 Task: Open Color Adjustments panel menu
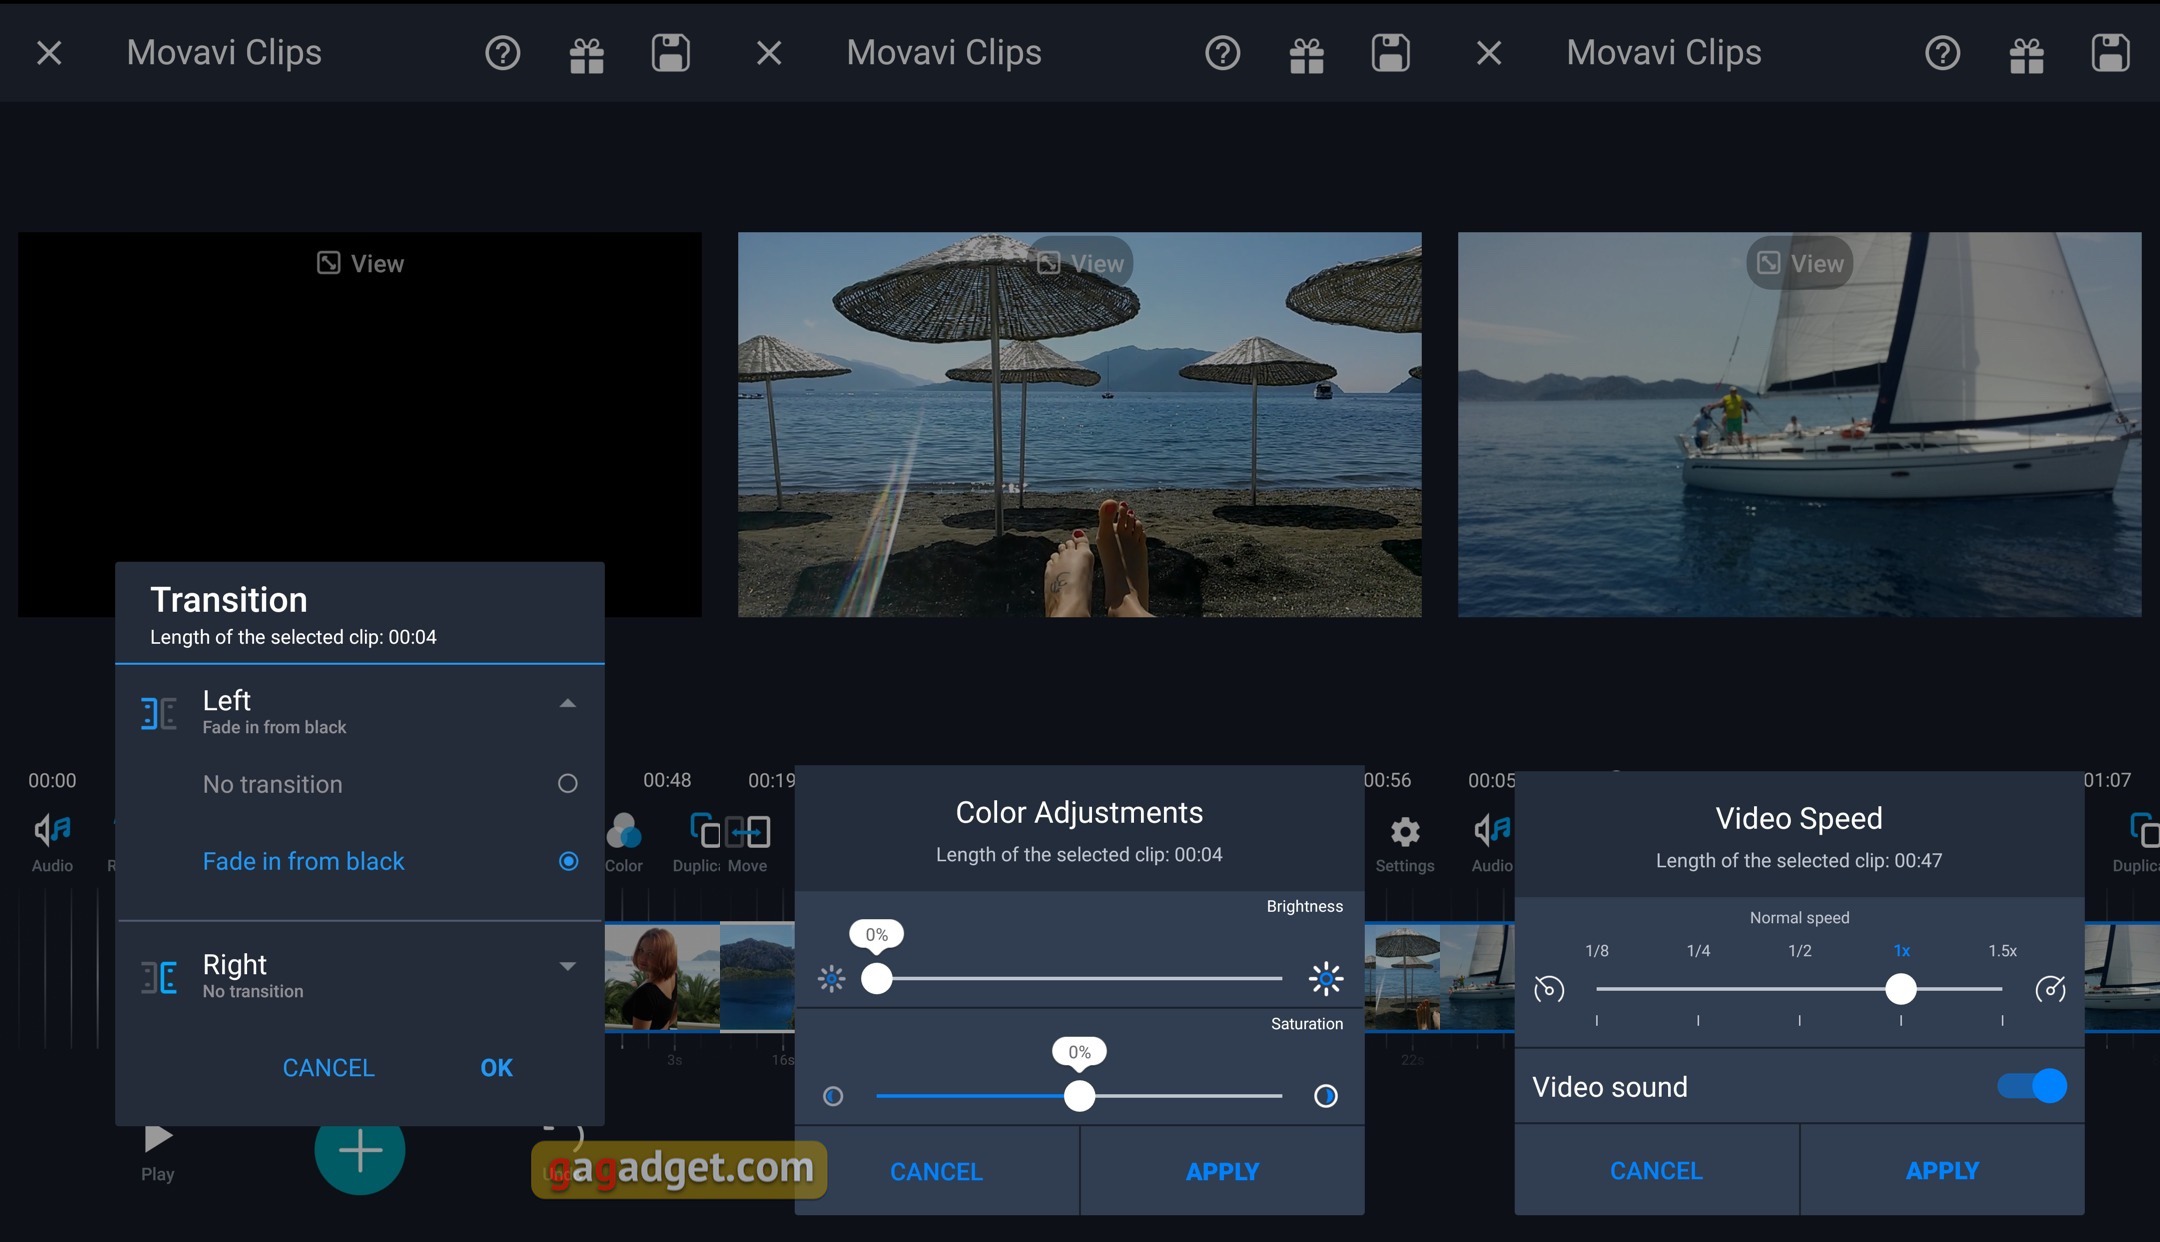click(x=622, y=838)
